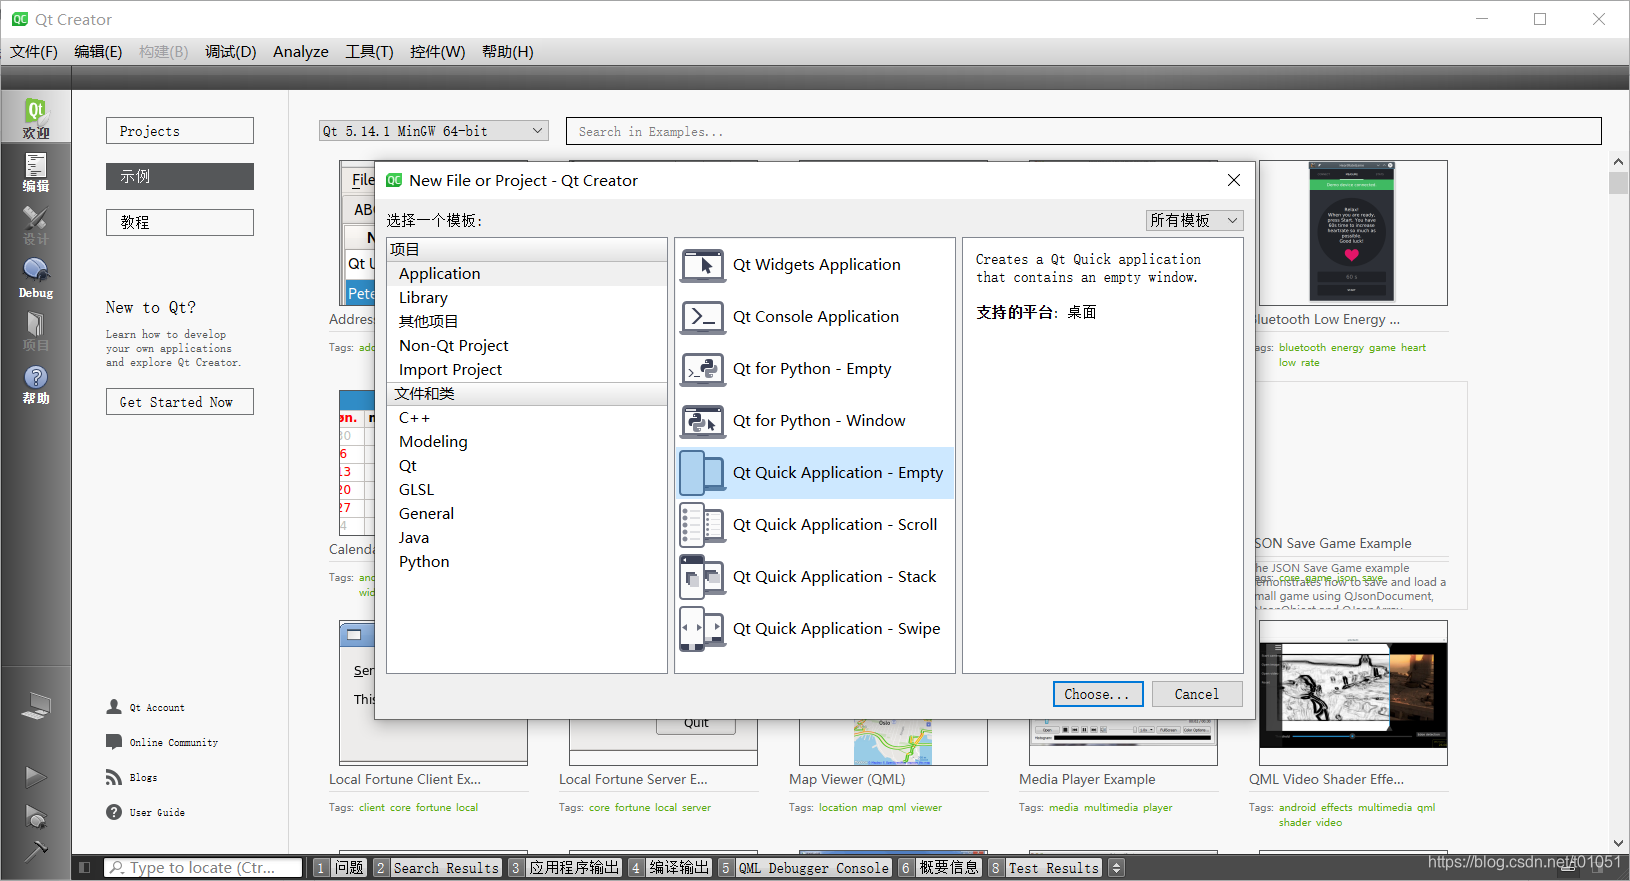Select Qt for Python - Window icon
The width and height of the screenshot is (1630, 881).
(703, 421)
